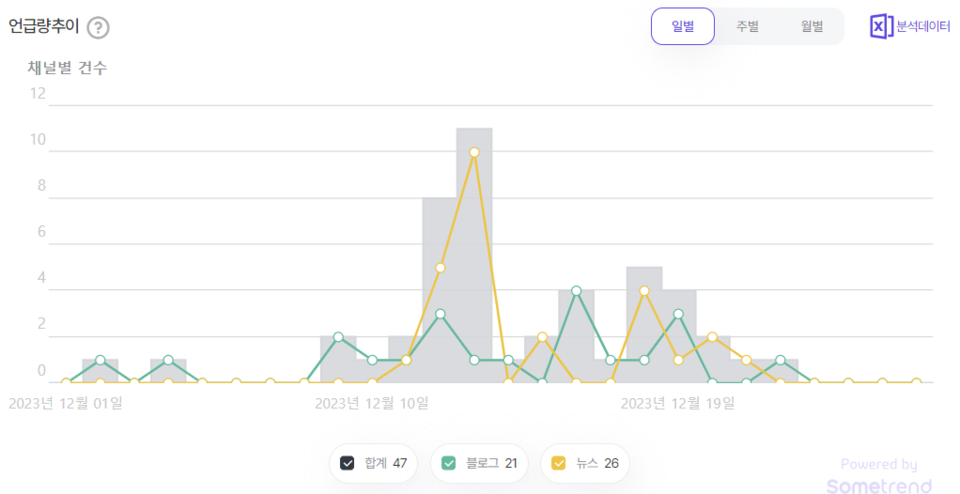Click the 2023년 12월 10일 axis label
This screenshot has height=494, width=960.
click(371, 403)
